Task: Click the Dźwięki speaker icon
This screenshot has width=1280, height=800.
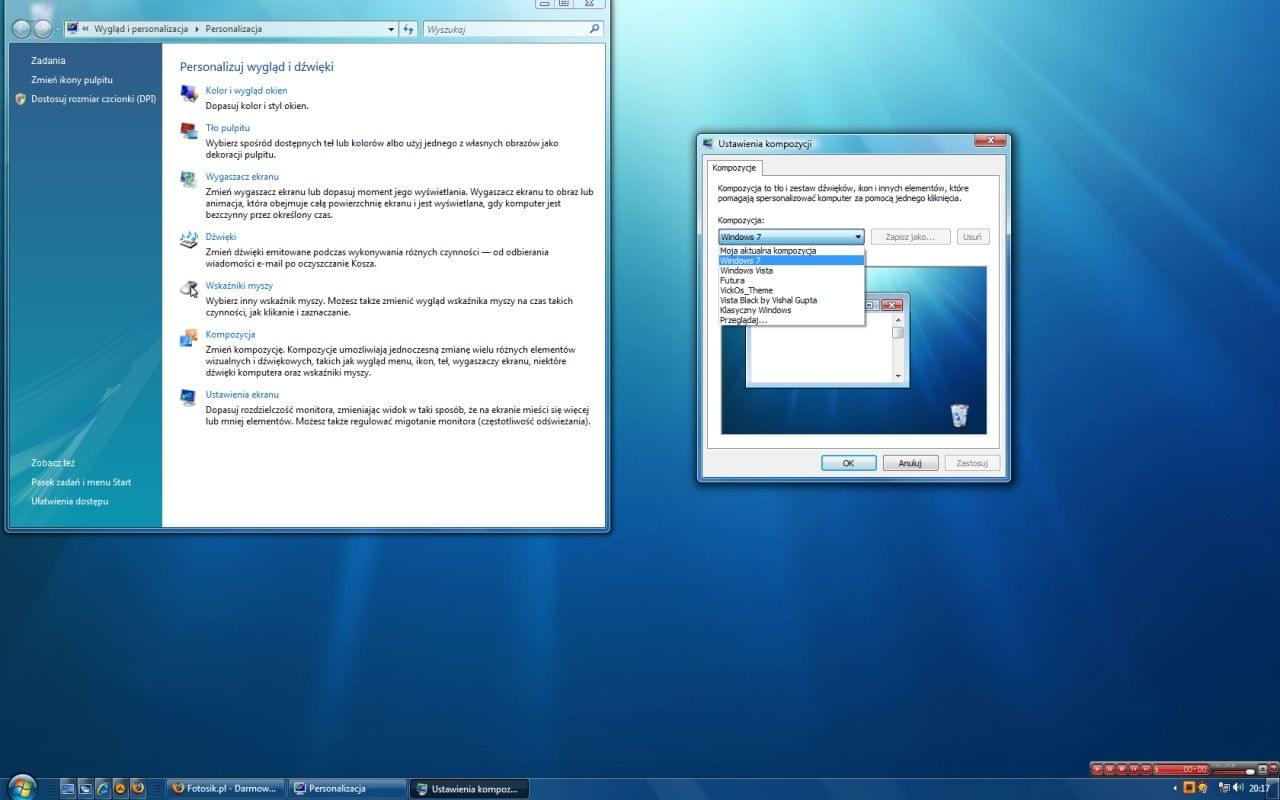Action: pyautogui.click(x=188, y=239)
